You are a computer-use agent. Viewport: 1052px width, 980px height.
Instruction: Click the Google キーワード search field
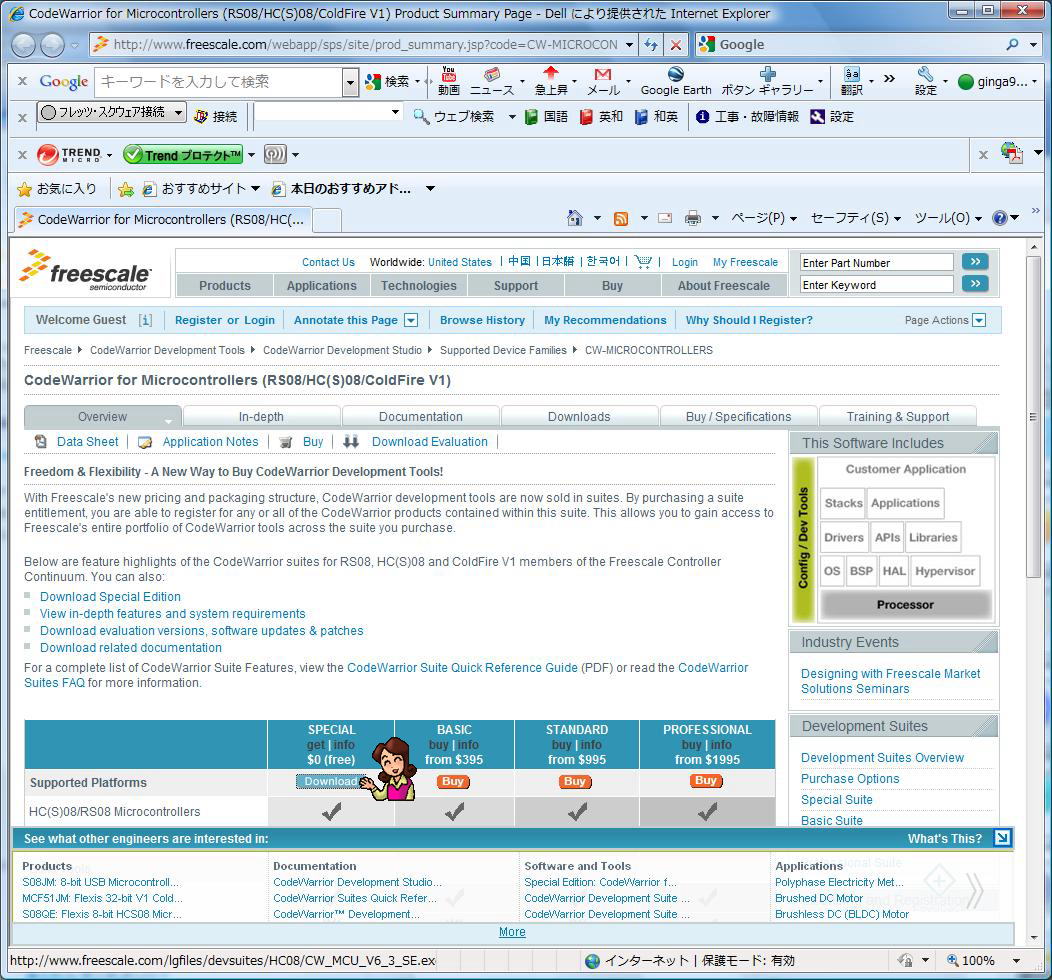point(219,83)
